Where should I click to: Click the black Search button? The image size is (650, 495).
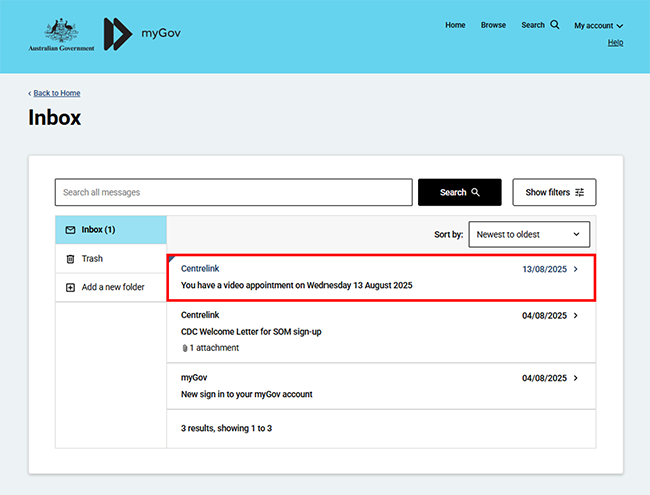point(460,192)
